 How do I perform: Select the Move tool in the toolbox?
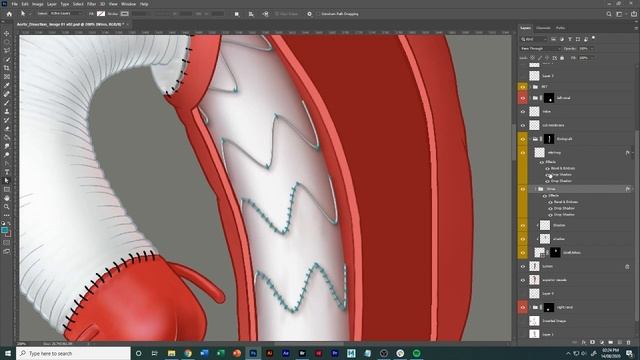[x=7, y=33]
